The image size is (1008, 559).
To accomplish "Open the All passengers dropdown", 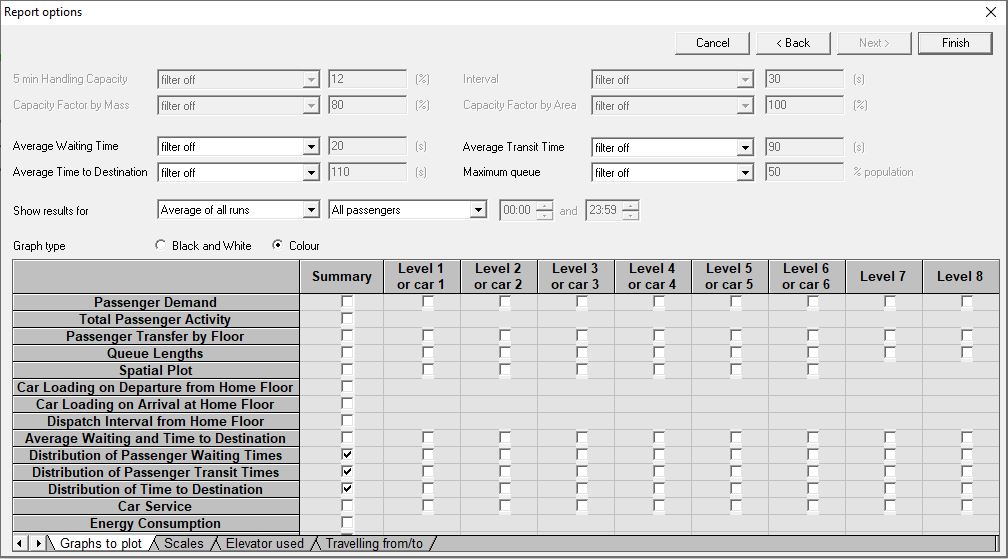I will point(477,210).
